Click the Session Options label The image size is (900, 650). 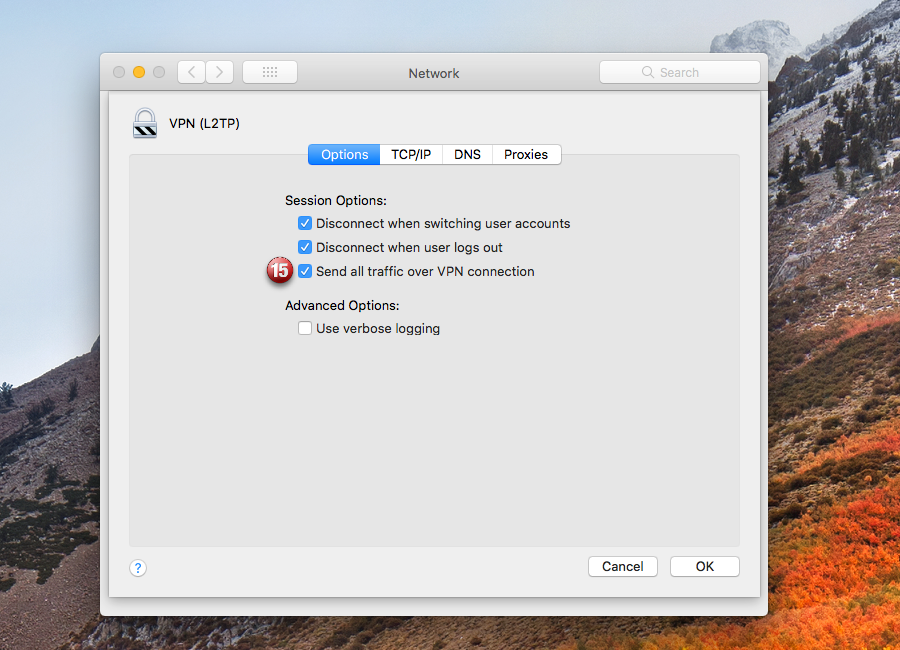[x=336, y=200]
